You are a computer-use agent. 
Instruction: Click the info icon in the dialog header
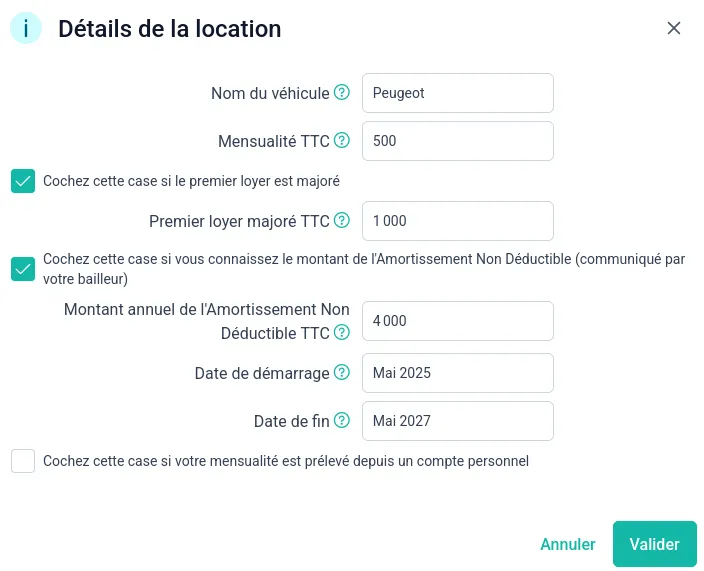[26, 29]
